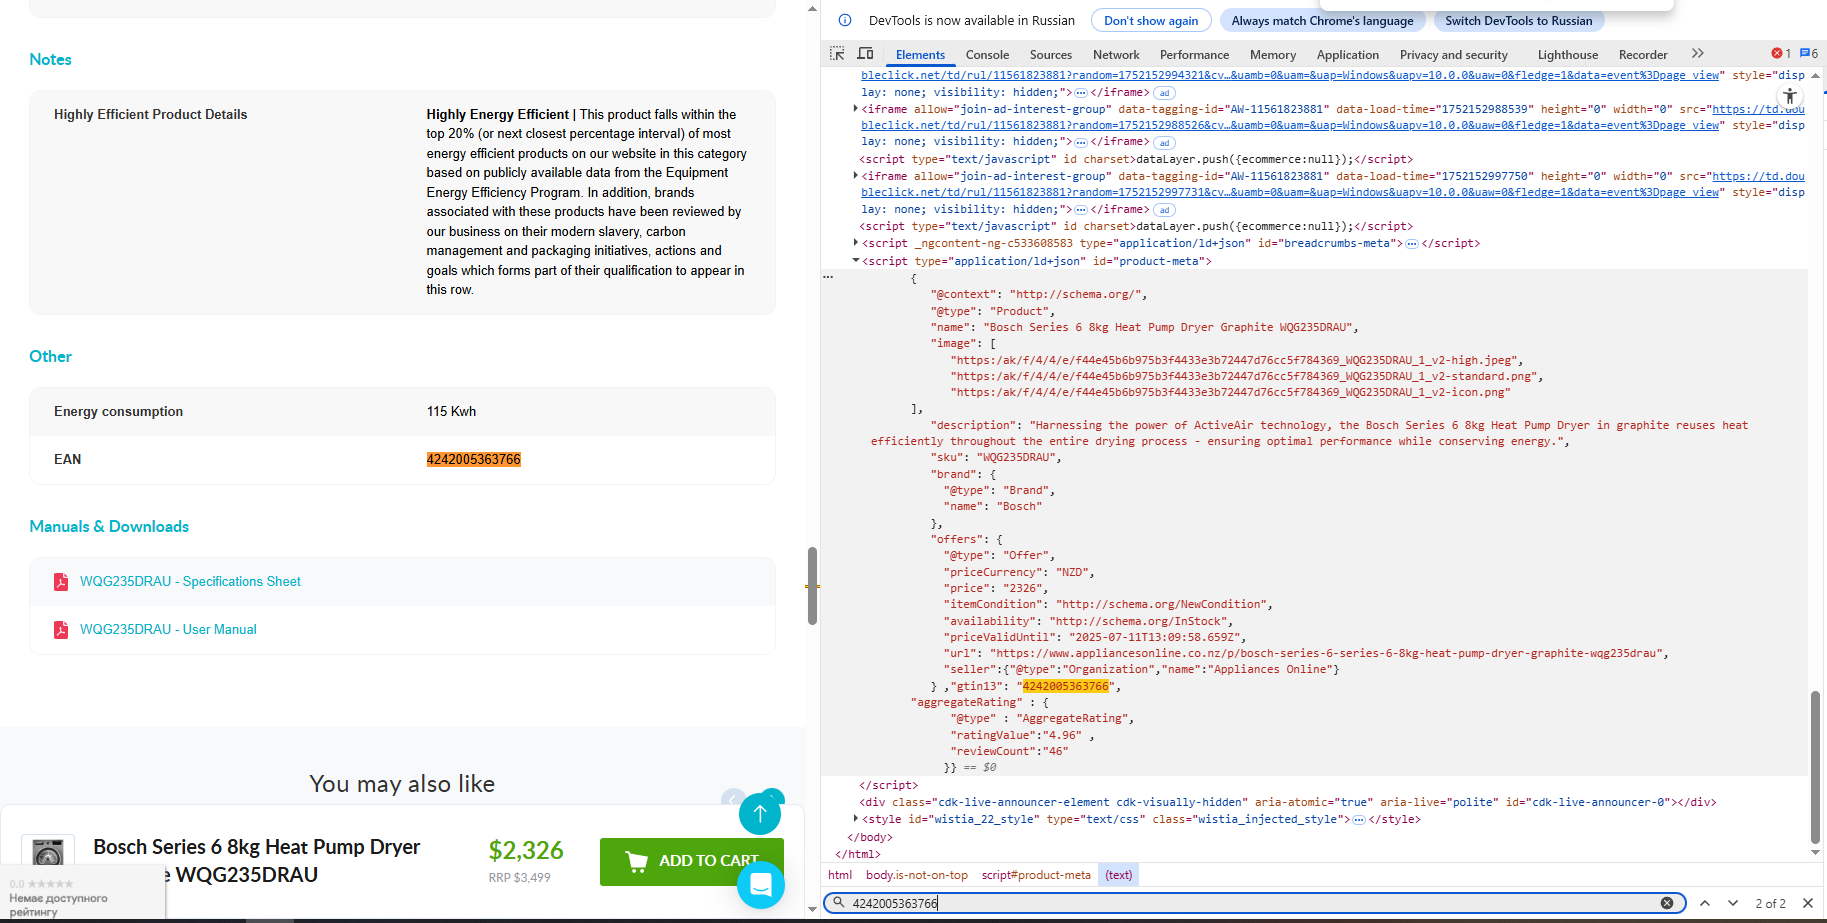
Task: Click the webpage vertical scrollbar thumb
Action: click(x=812, y=586)
